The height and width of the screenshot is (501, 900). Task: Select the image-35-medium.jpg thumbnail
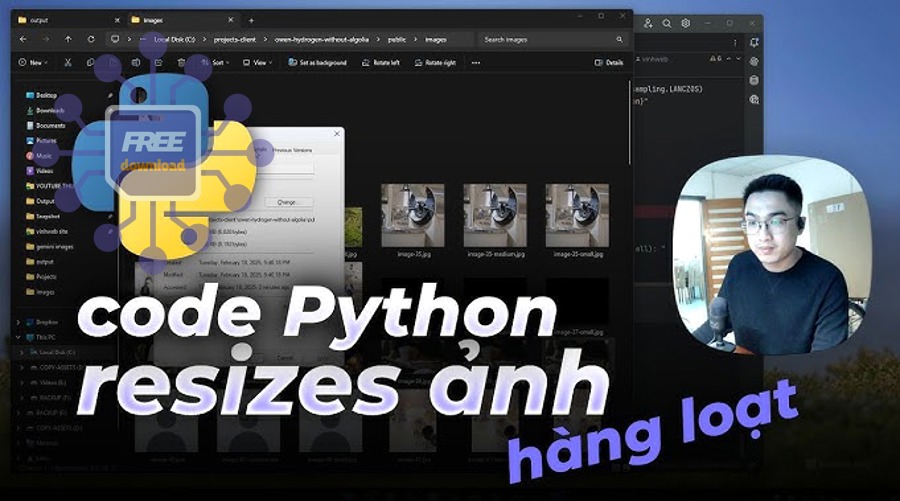coord(494,217)
